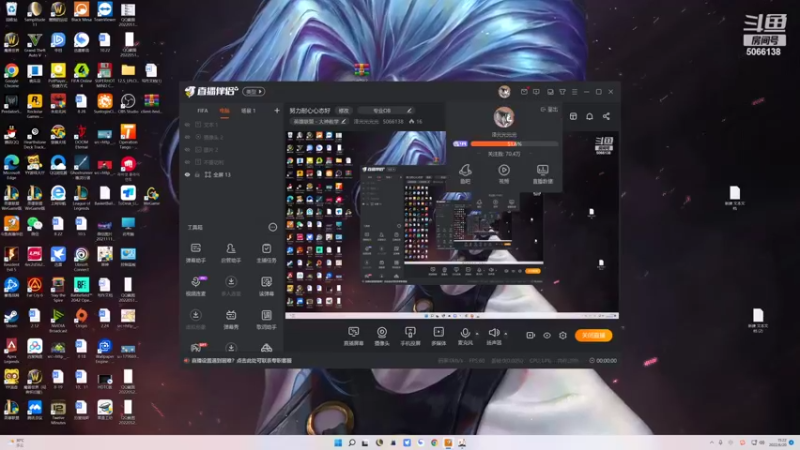This screenshot has height=450, width=800.
Task: Click the record video icon beside preview eye
Action: [x=531, y=335]
